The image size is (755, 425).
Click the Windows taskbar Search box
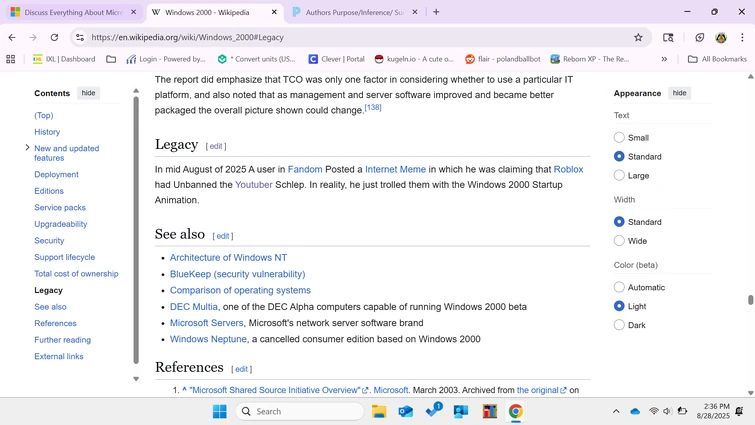point(299,411)
